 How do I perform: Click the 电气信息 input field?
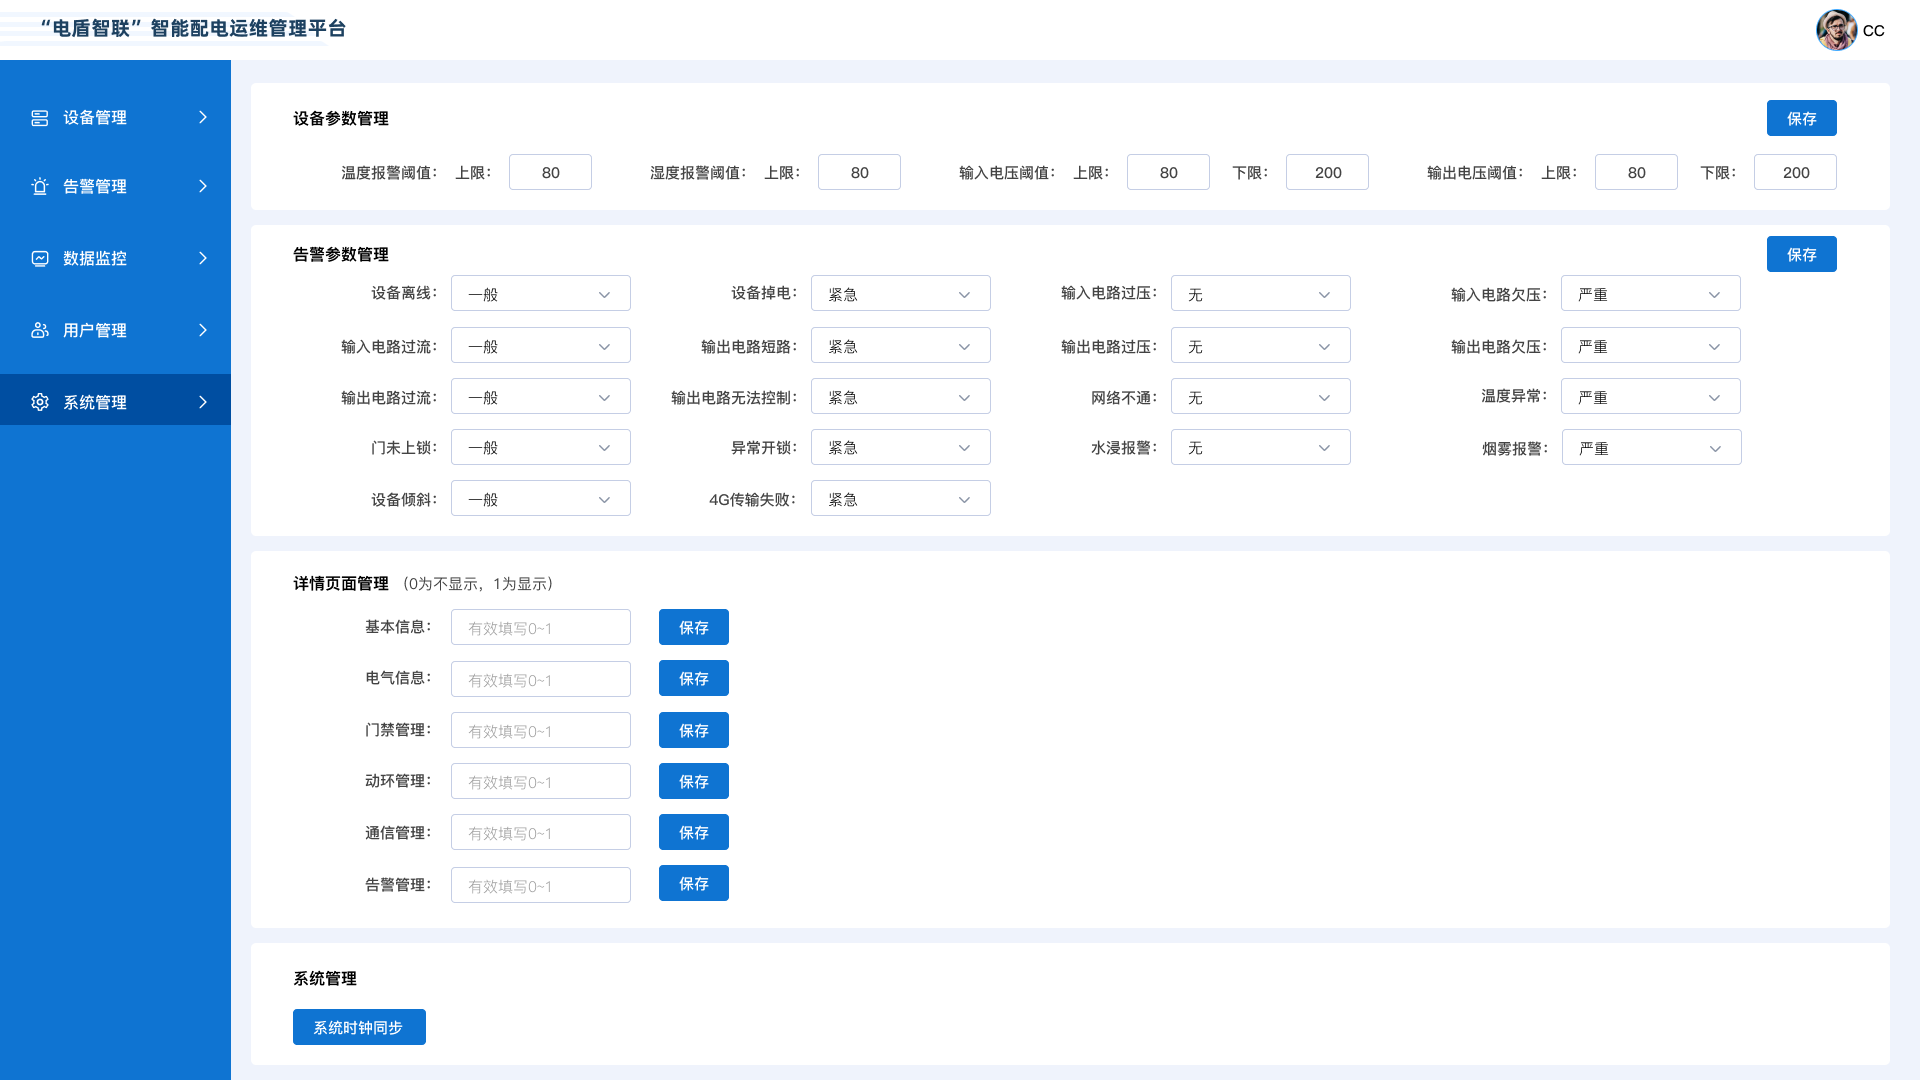540,680
